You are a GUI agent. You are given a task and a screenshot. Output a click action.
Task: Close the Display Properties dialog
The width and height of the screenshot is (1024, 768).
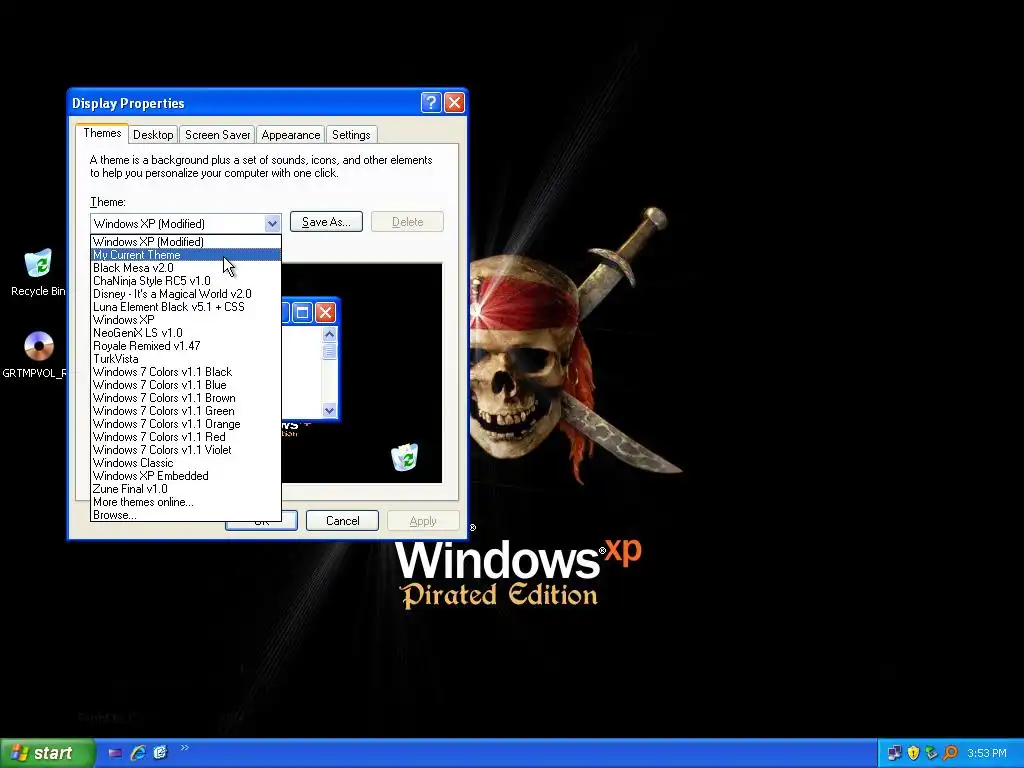455,103
